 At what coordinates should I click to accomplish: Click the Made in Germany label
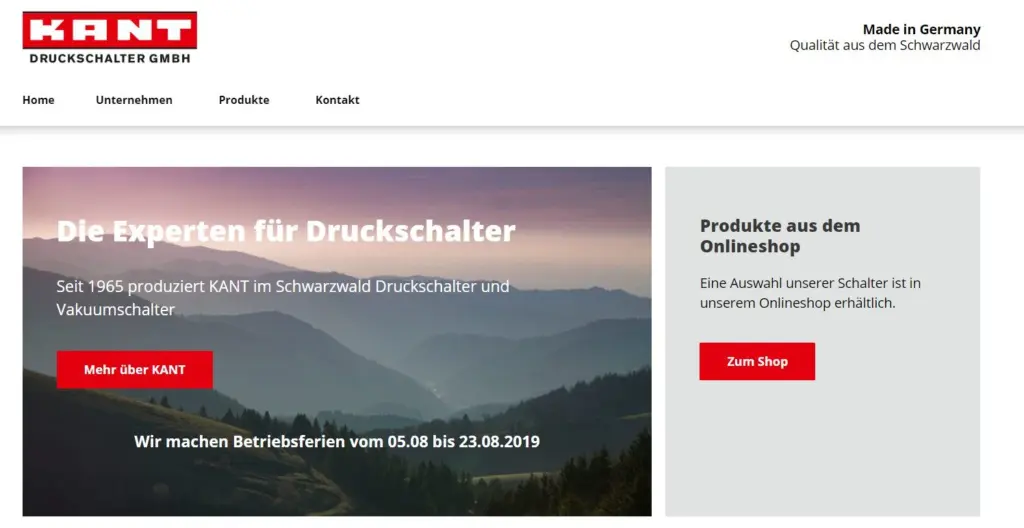click(x=921, y=29)
